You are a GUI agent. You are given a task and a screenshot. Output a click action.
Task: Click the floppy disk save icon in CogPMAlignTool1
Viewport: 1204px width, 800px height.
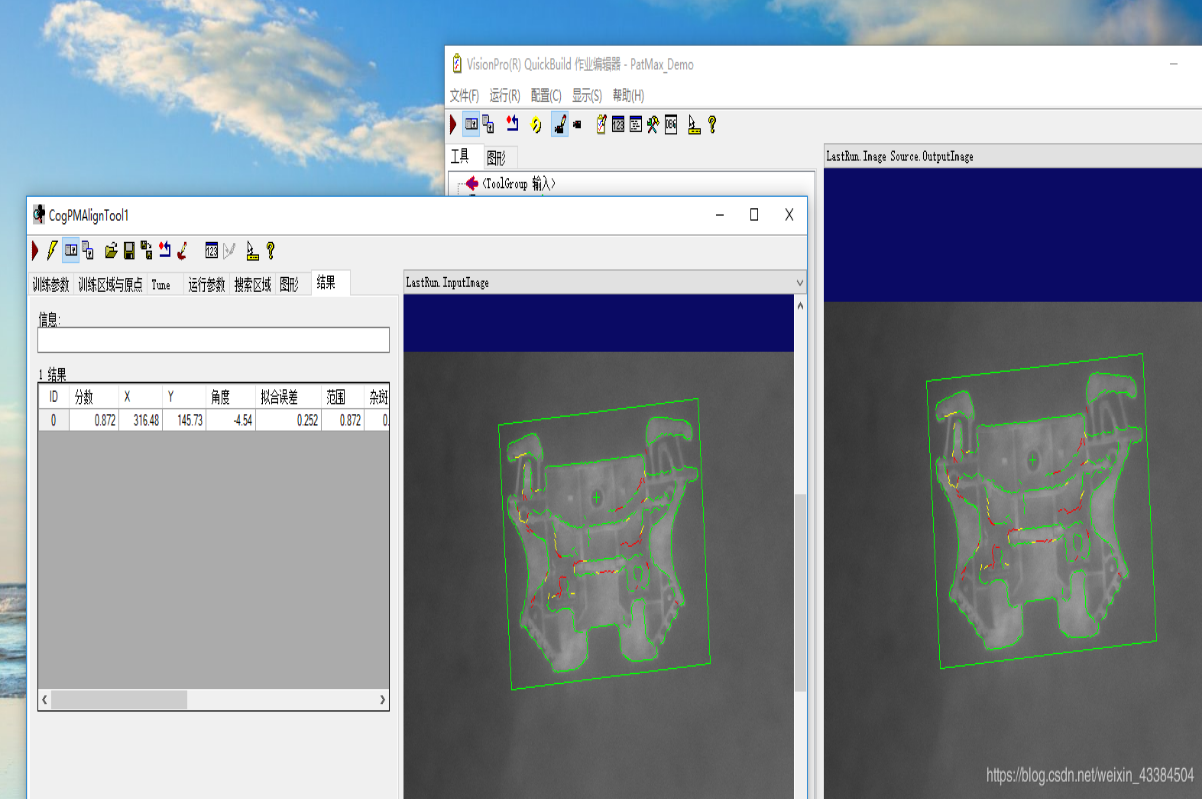click(129, 250)
